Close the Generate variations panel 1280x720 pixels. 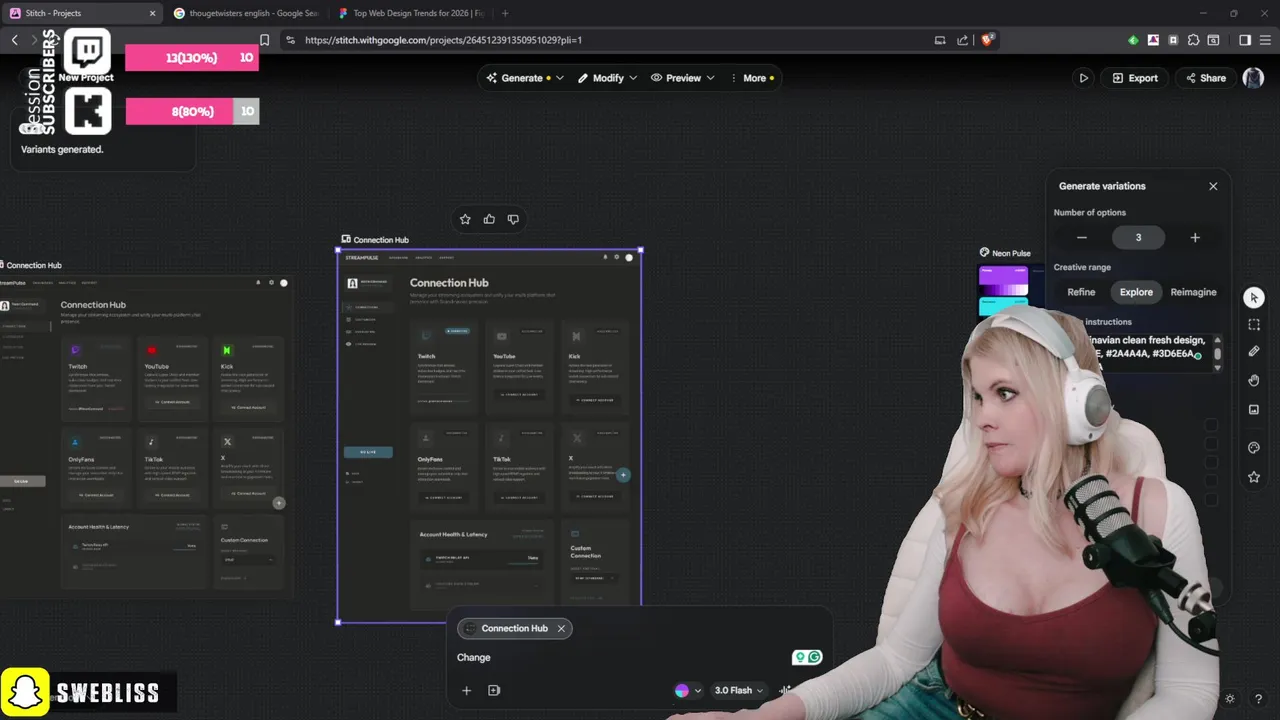pyautogui.click(x=1213, y=186)
